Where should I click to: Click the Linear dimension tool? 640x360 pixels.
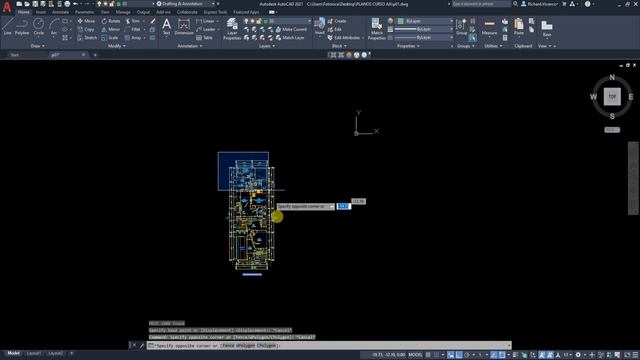(206, 21)
